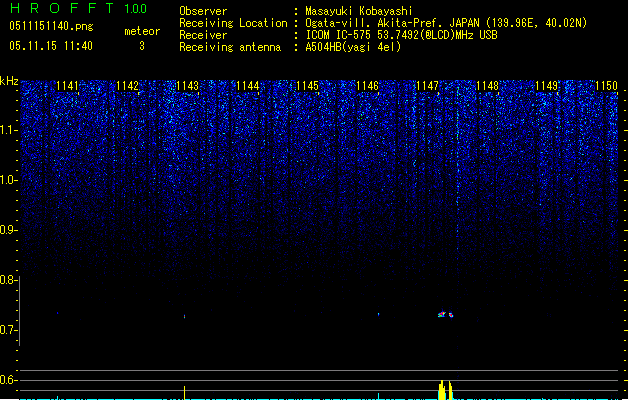Click the date stamp 05.11.15 11:40

51,46
